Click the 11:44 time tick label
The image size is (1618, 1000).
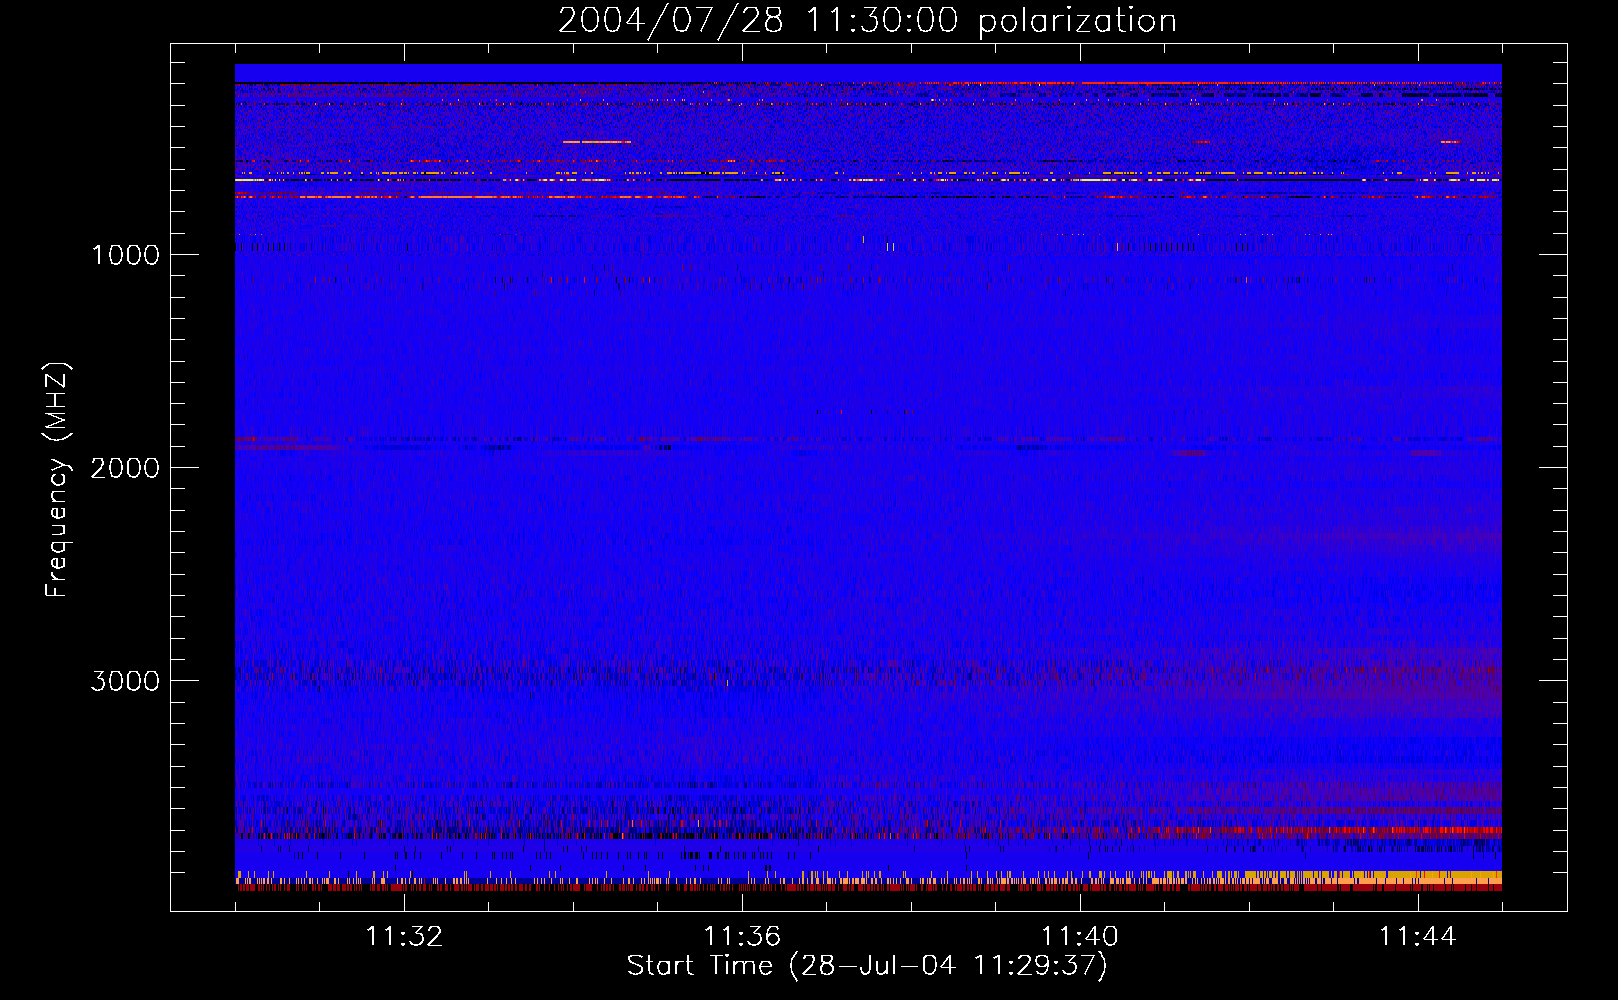[1418, 937]
